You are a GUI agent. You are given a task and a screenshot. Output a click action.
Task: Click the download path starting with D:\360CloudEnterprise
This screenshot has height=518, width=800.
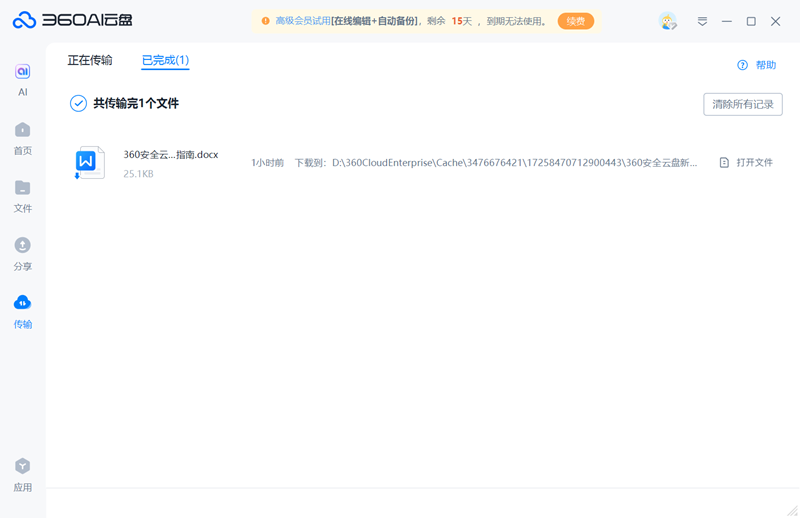[x=514, y=163]
